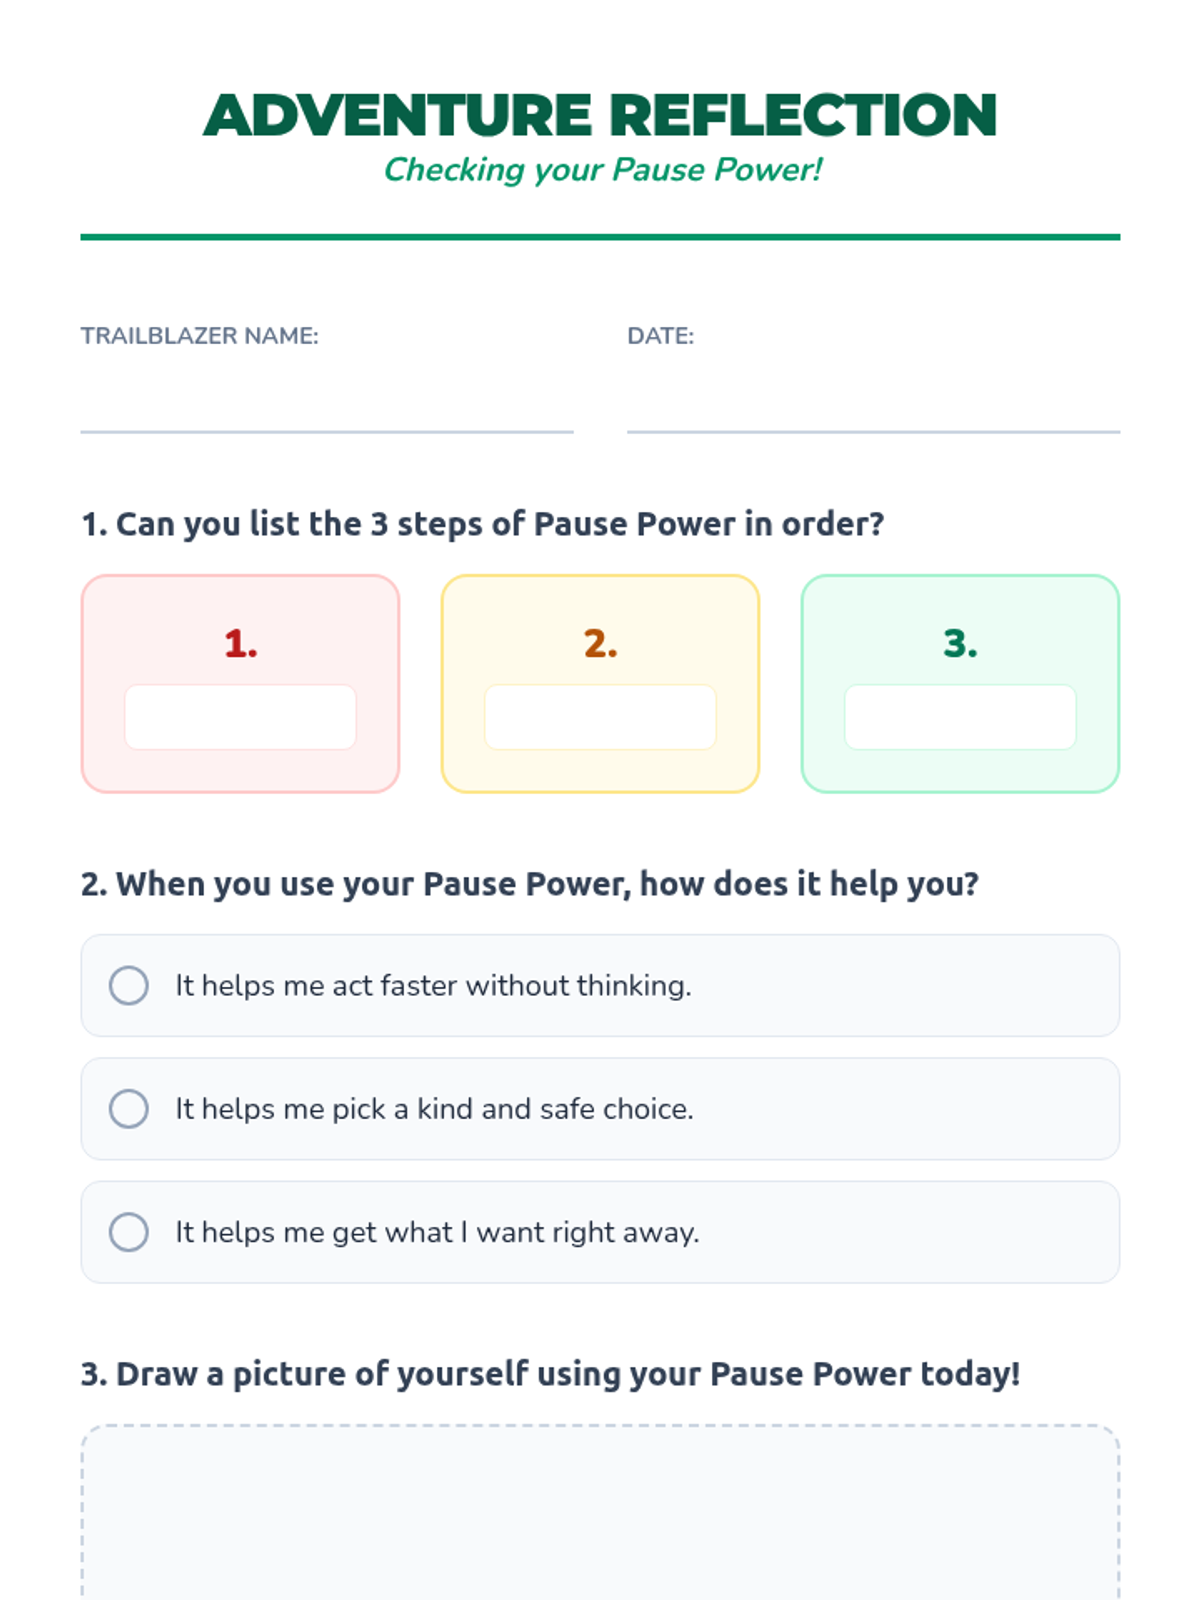Click the 'TRAILBLAZER NAME:' label
Image resolution: width=1200 pixels, height=1600 pixels.
pos(199,336)
